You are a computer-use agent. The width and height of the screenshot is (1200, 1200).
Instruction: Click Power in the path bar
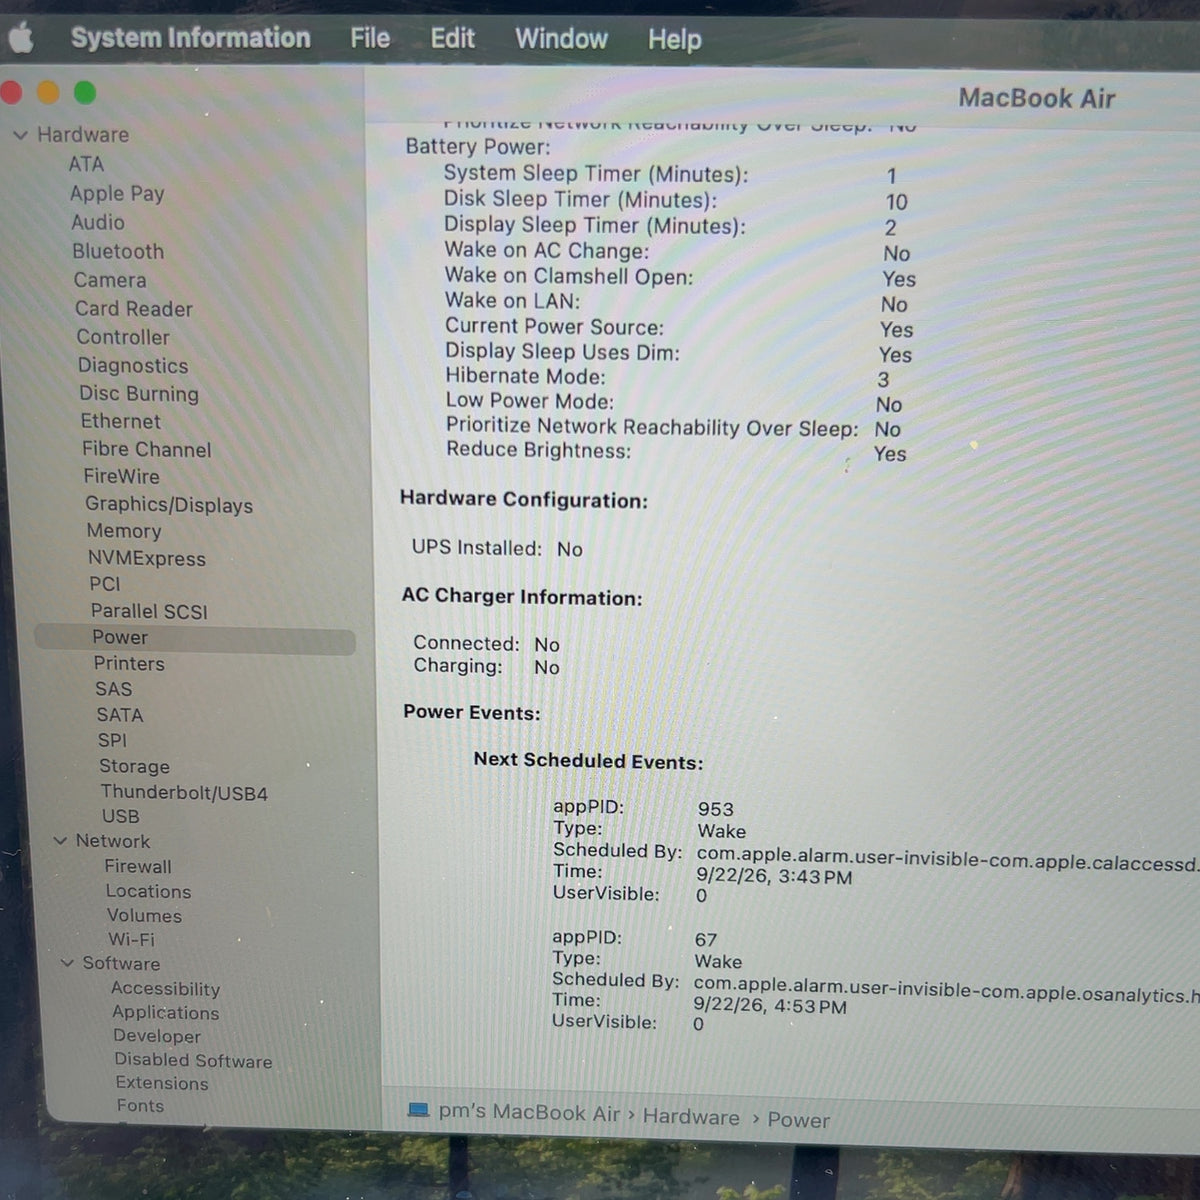(x=798, y=1120)
